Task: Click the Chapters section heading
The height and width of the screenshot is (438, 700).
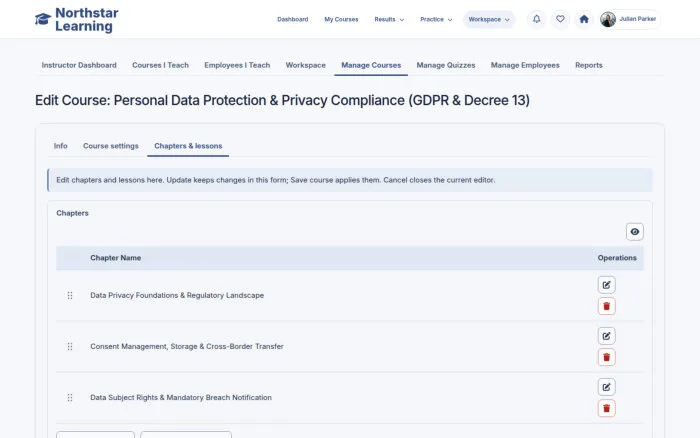Action: click(x=72, y=213)
